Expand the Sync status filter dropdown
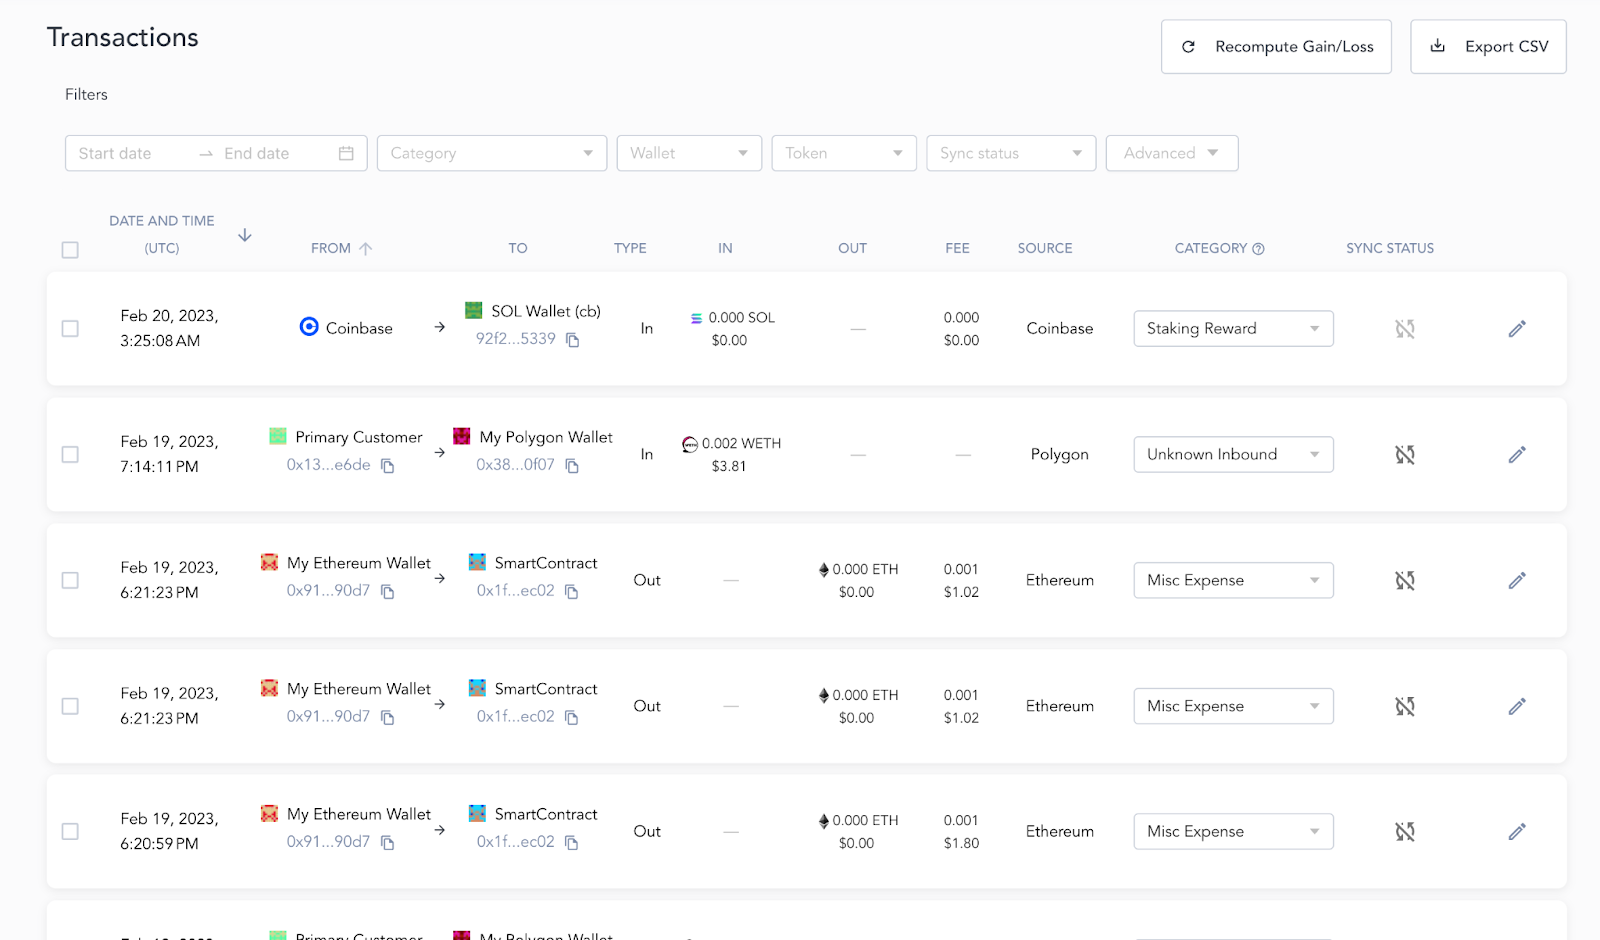The height and width of the screenshot is (940, 1600). coord(1010,153)
